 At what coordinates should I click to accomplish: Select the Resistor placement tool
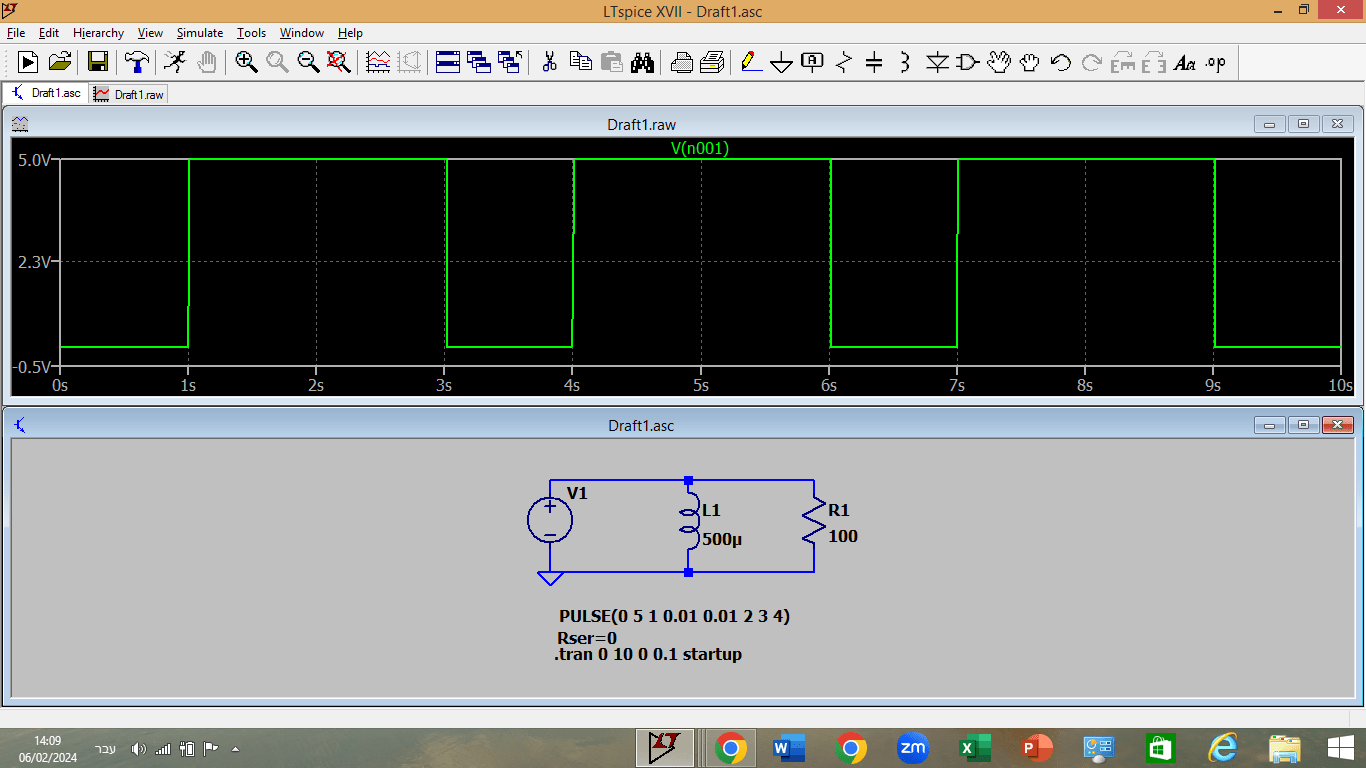(x=843, y=61)
